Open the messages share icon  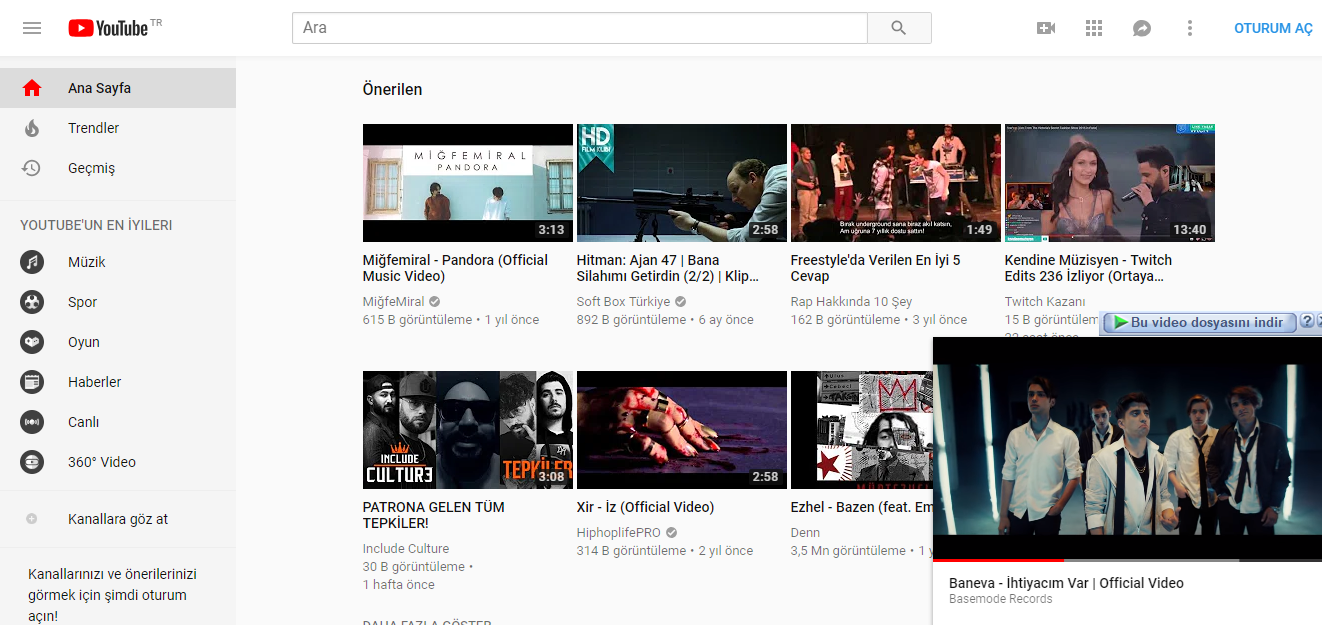click(1142, 28)
